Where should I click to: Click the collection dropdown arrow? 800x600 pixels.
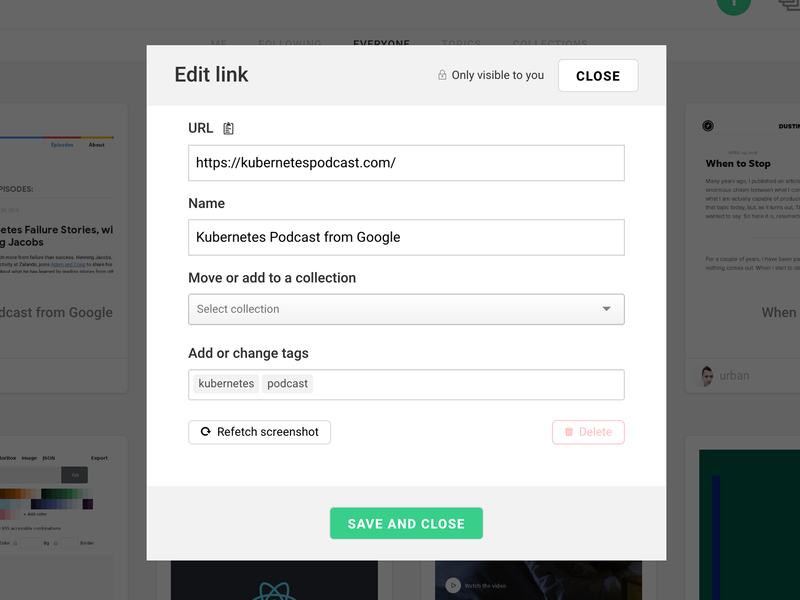point(606,309)
